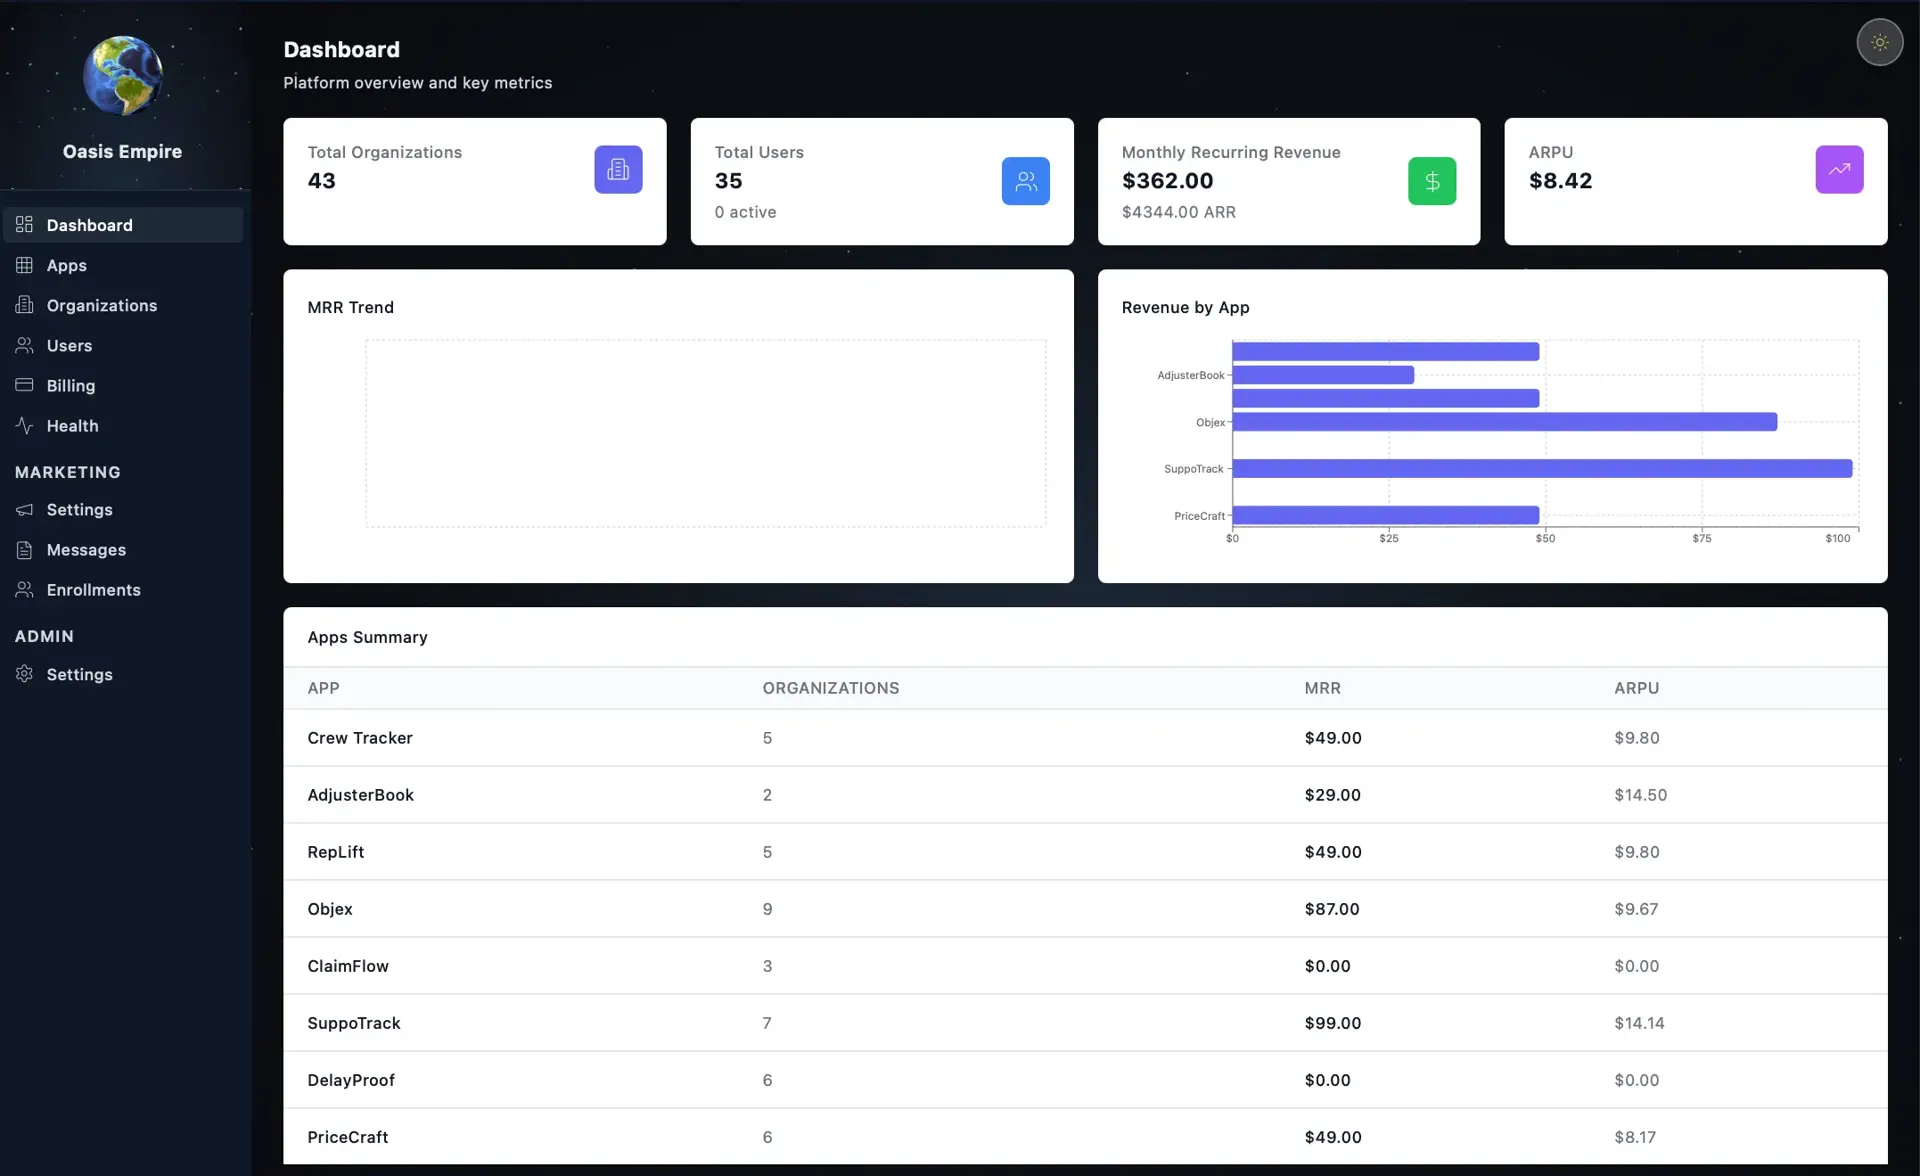Click the Oasis Empire globe logo
1920x1176 pixels.
coord(122,76)
